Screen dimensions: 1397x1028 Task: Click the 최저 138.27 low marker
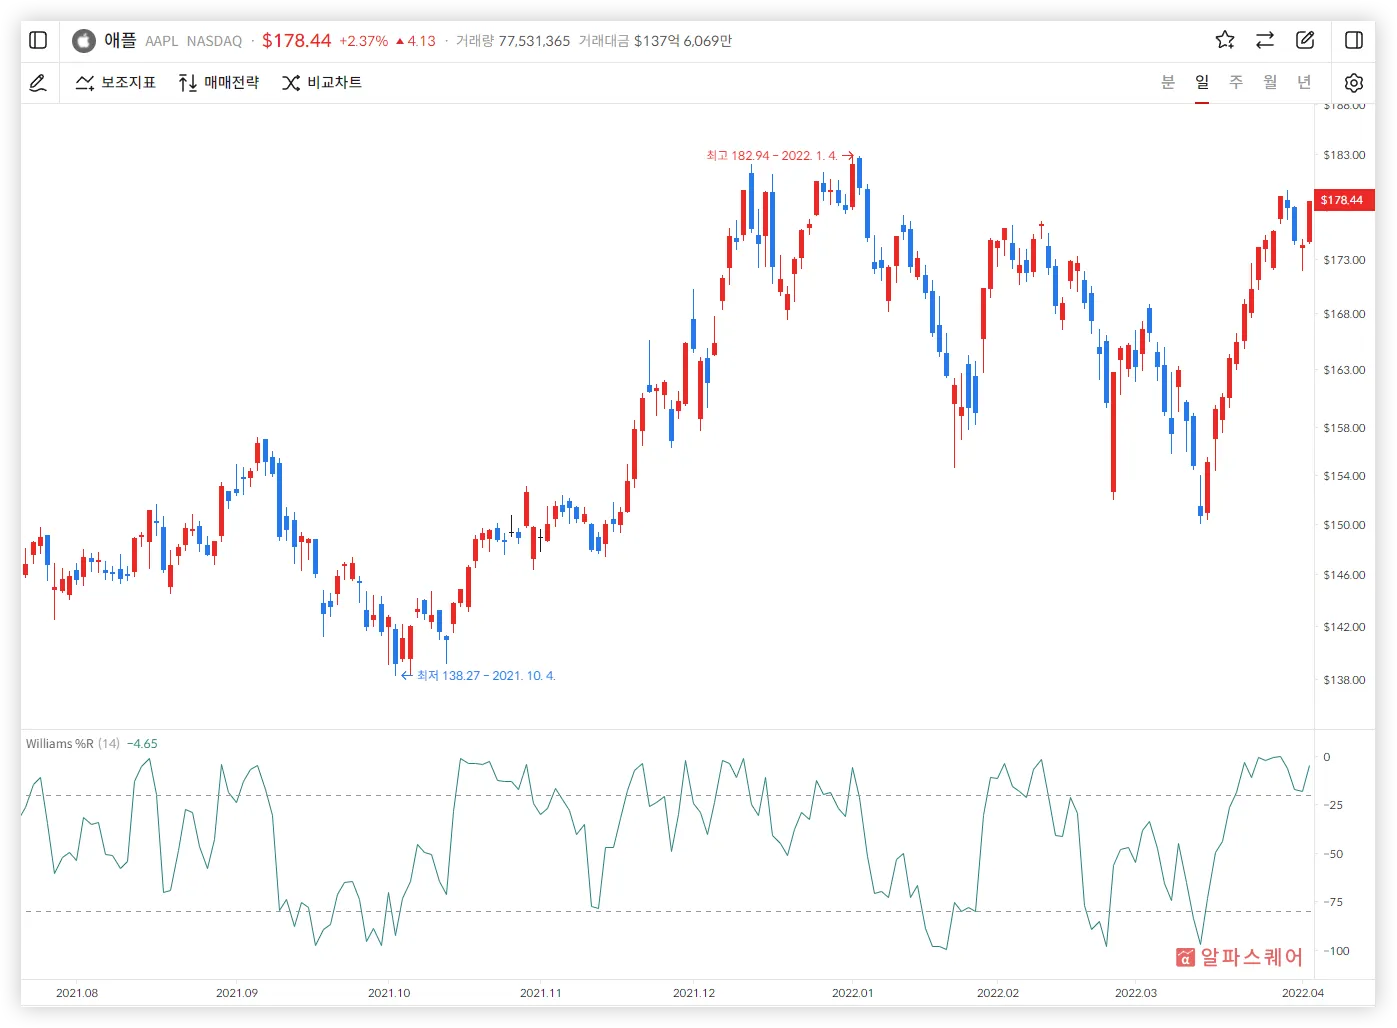(x=478, y=676)
